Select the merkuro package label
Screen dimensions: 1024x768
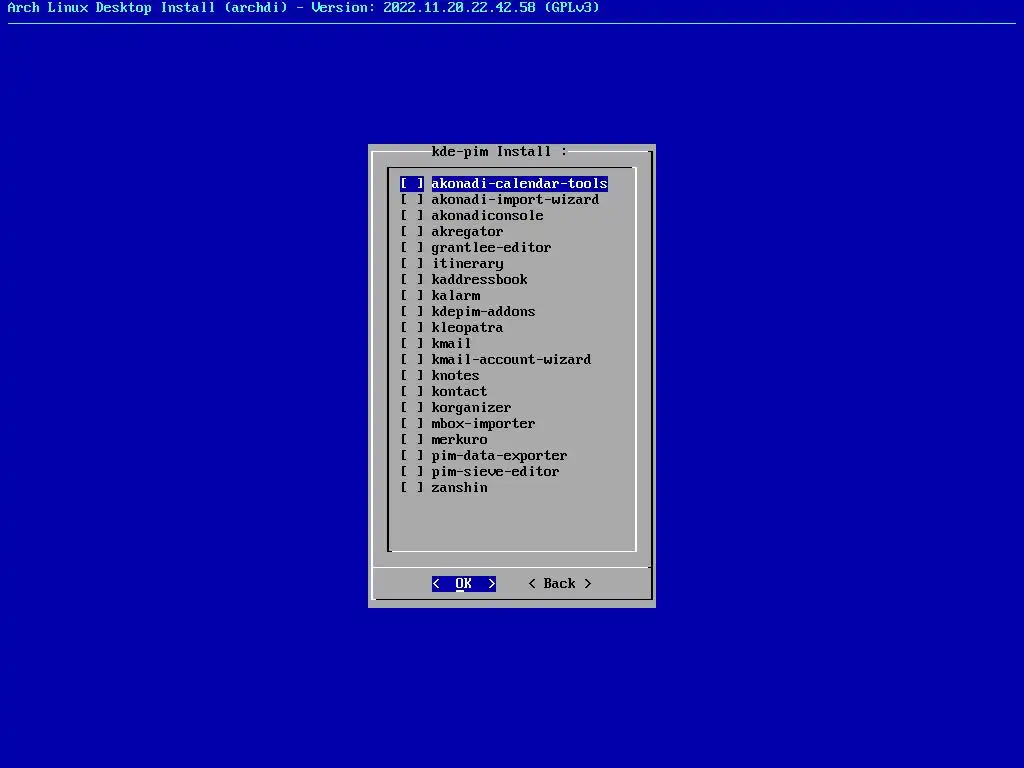(x=459, y=440)
